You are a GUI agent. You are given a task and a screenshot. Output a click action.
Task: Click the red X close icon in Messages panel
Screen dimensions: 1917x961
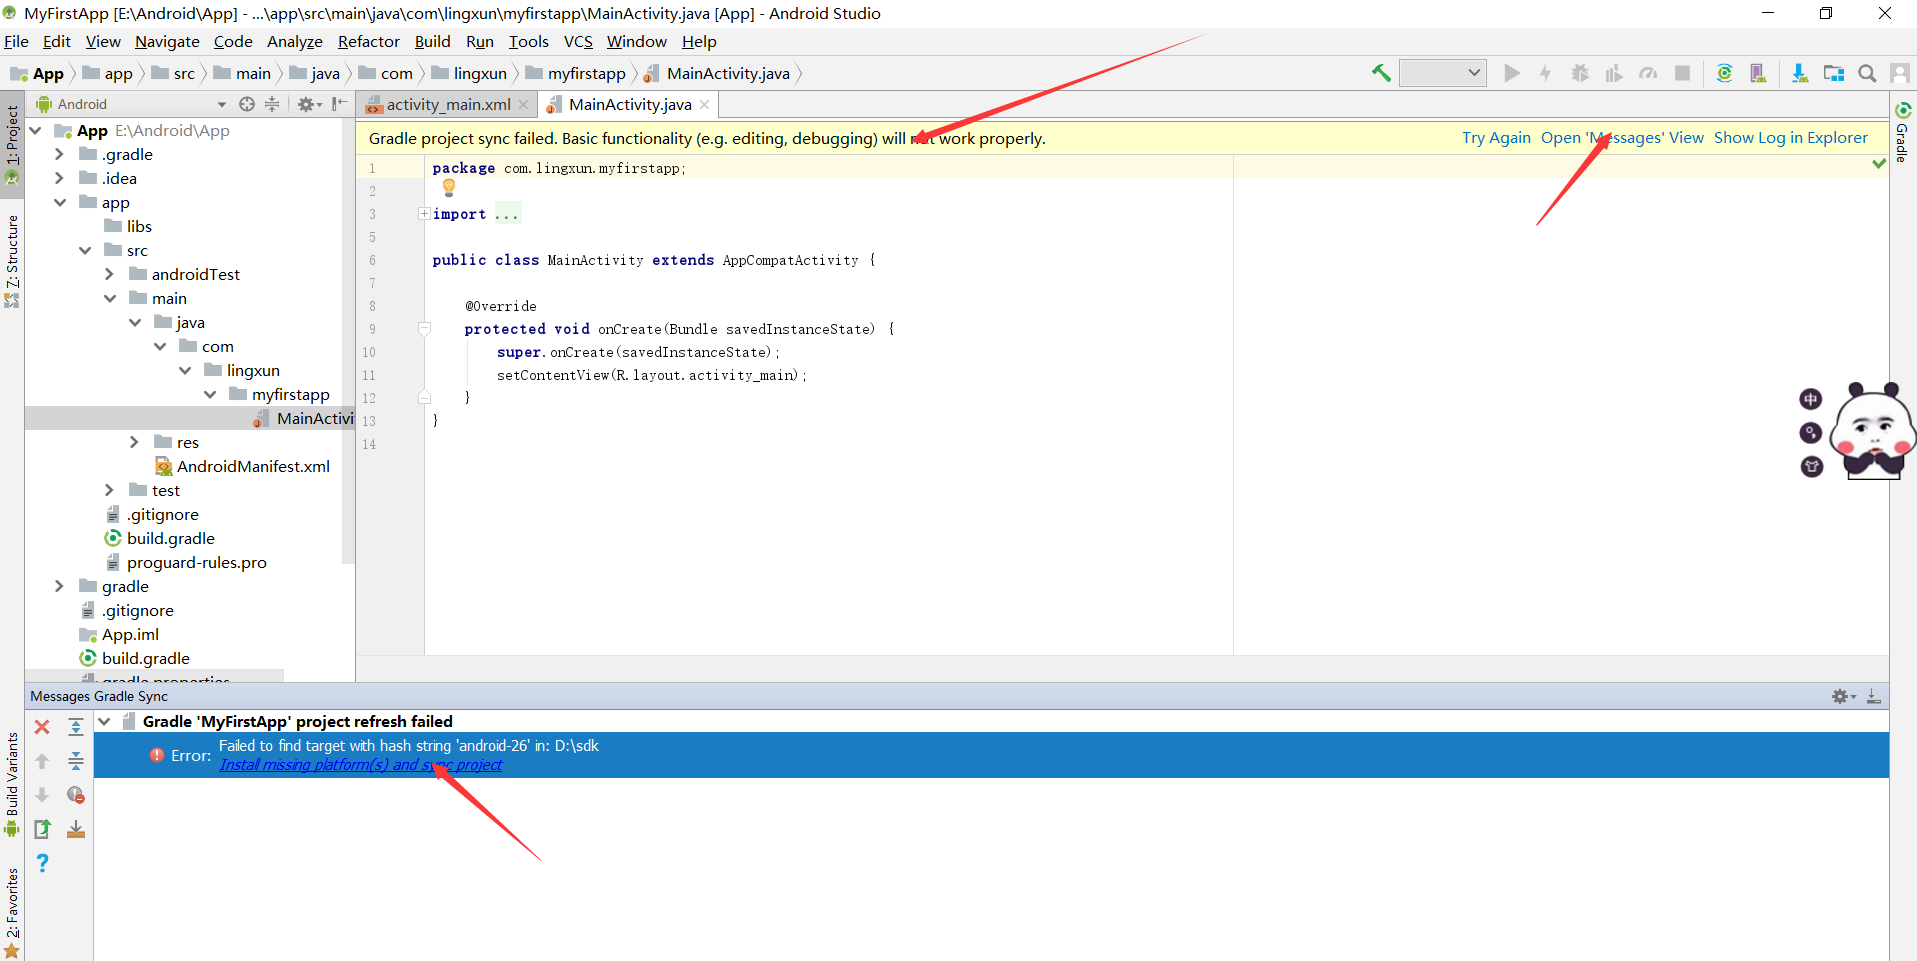tap(42, 727)
